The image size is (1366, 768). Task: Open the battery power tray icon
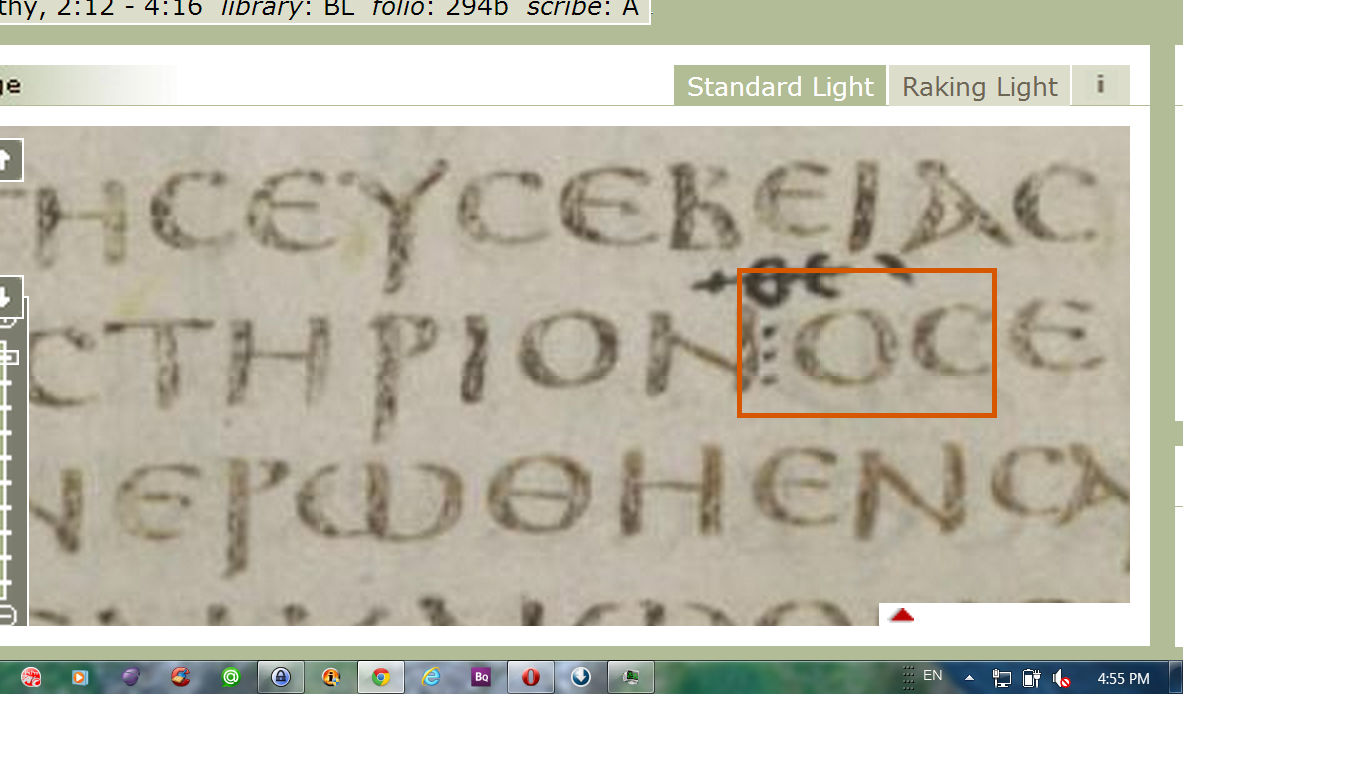[x=1032, y=679]
